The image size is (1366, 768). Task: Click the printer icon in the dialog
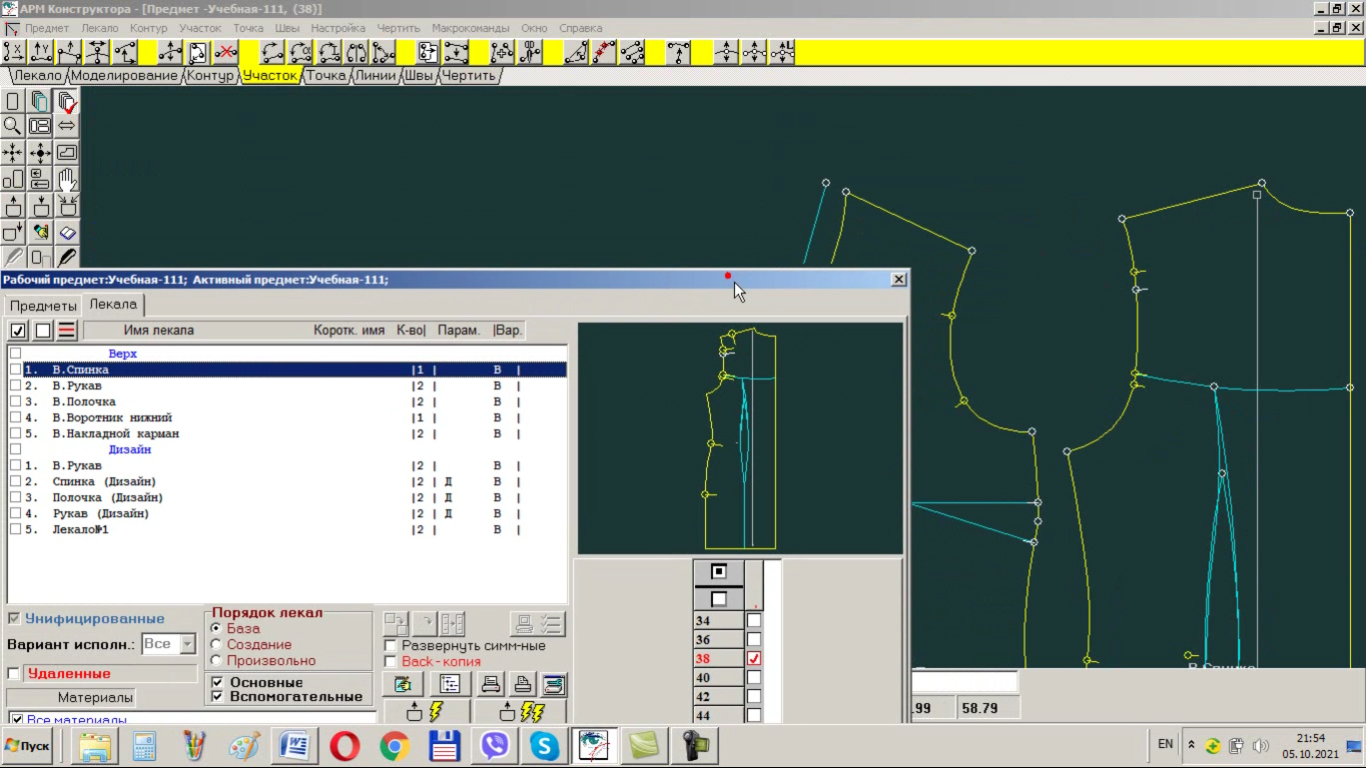point(490,685)
